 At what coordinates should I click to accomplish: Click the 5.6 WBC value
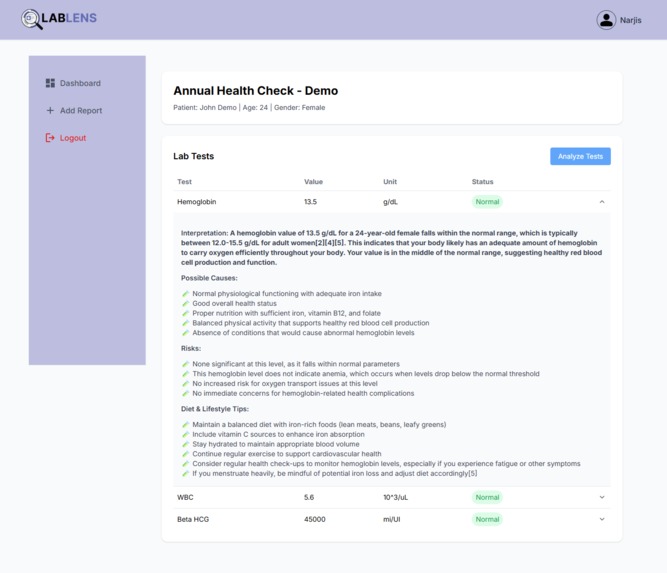pos(309,497)
